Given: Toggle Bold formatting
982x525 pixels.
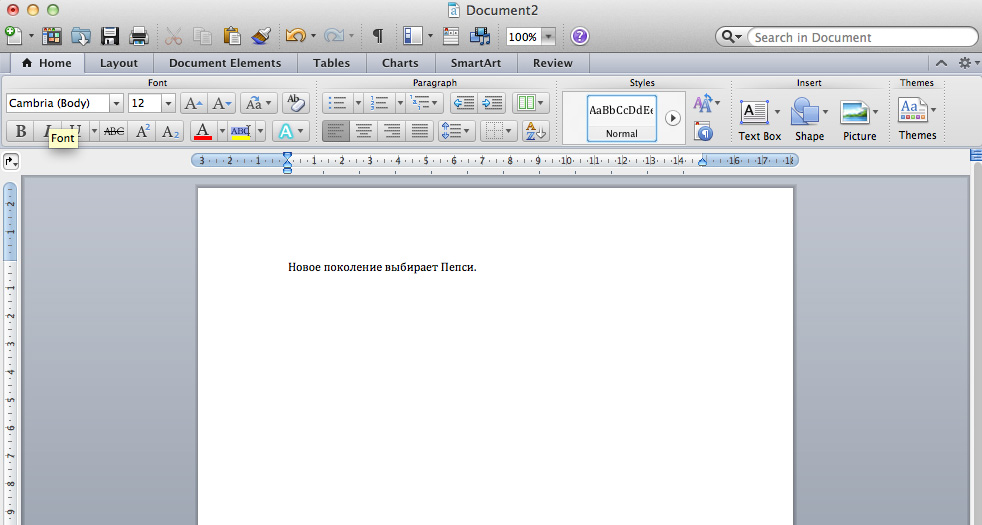Looking at the screenshot, I should pos(21,131).
